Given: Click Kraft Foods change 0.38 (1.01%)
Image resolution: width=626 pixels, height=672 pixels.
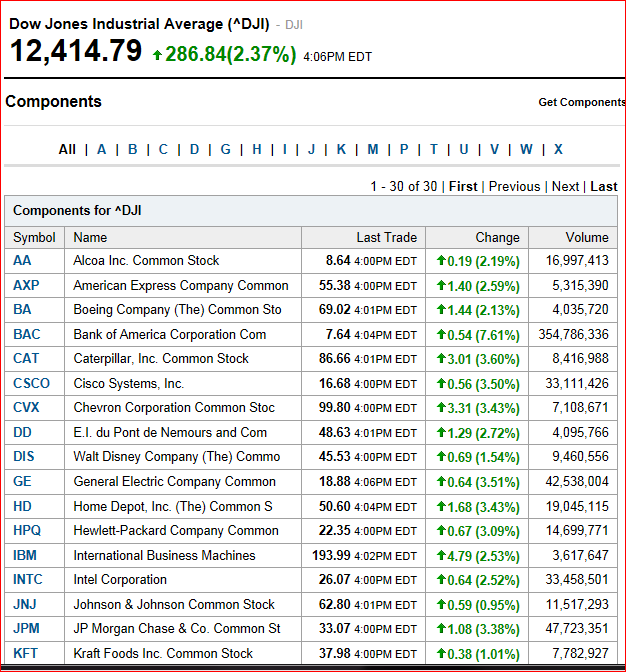Looking at the screenshot, I should [478, 654].
